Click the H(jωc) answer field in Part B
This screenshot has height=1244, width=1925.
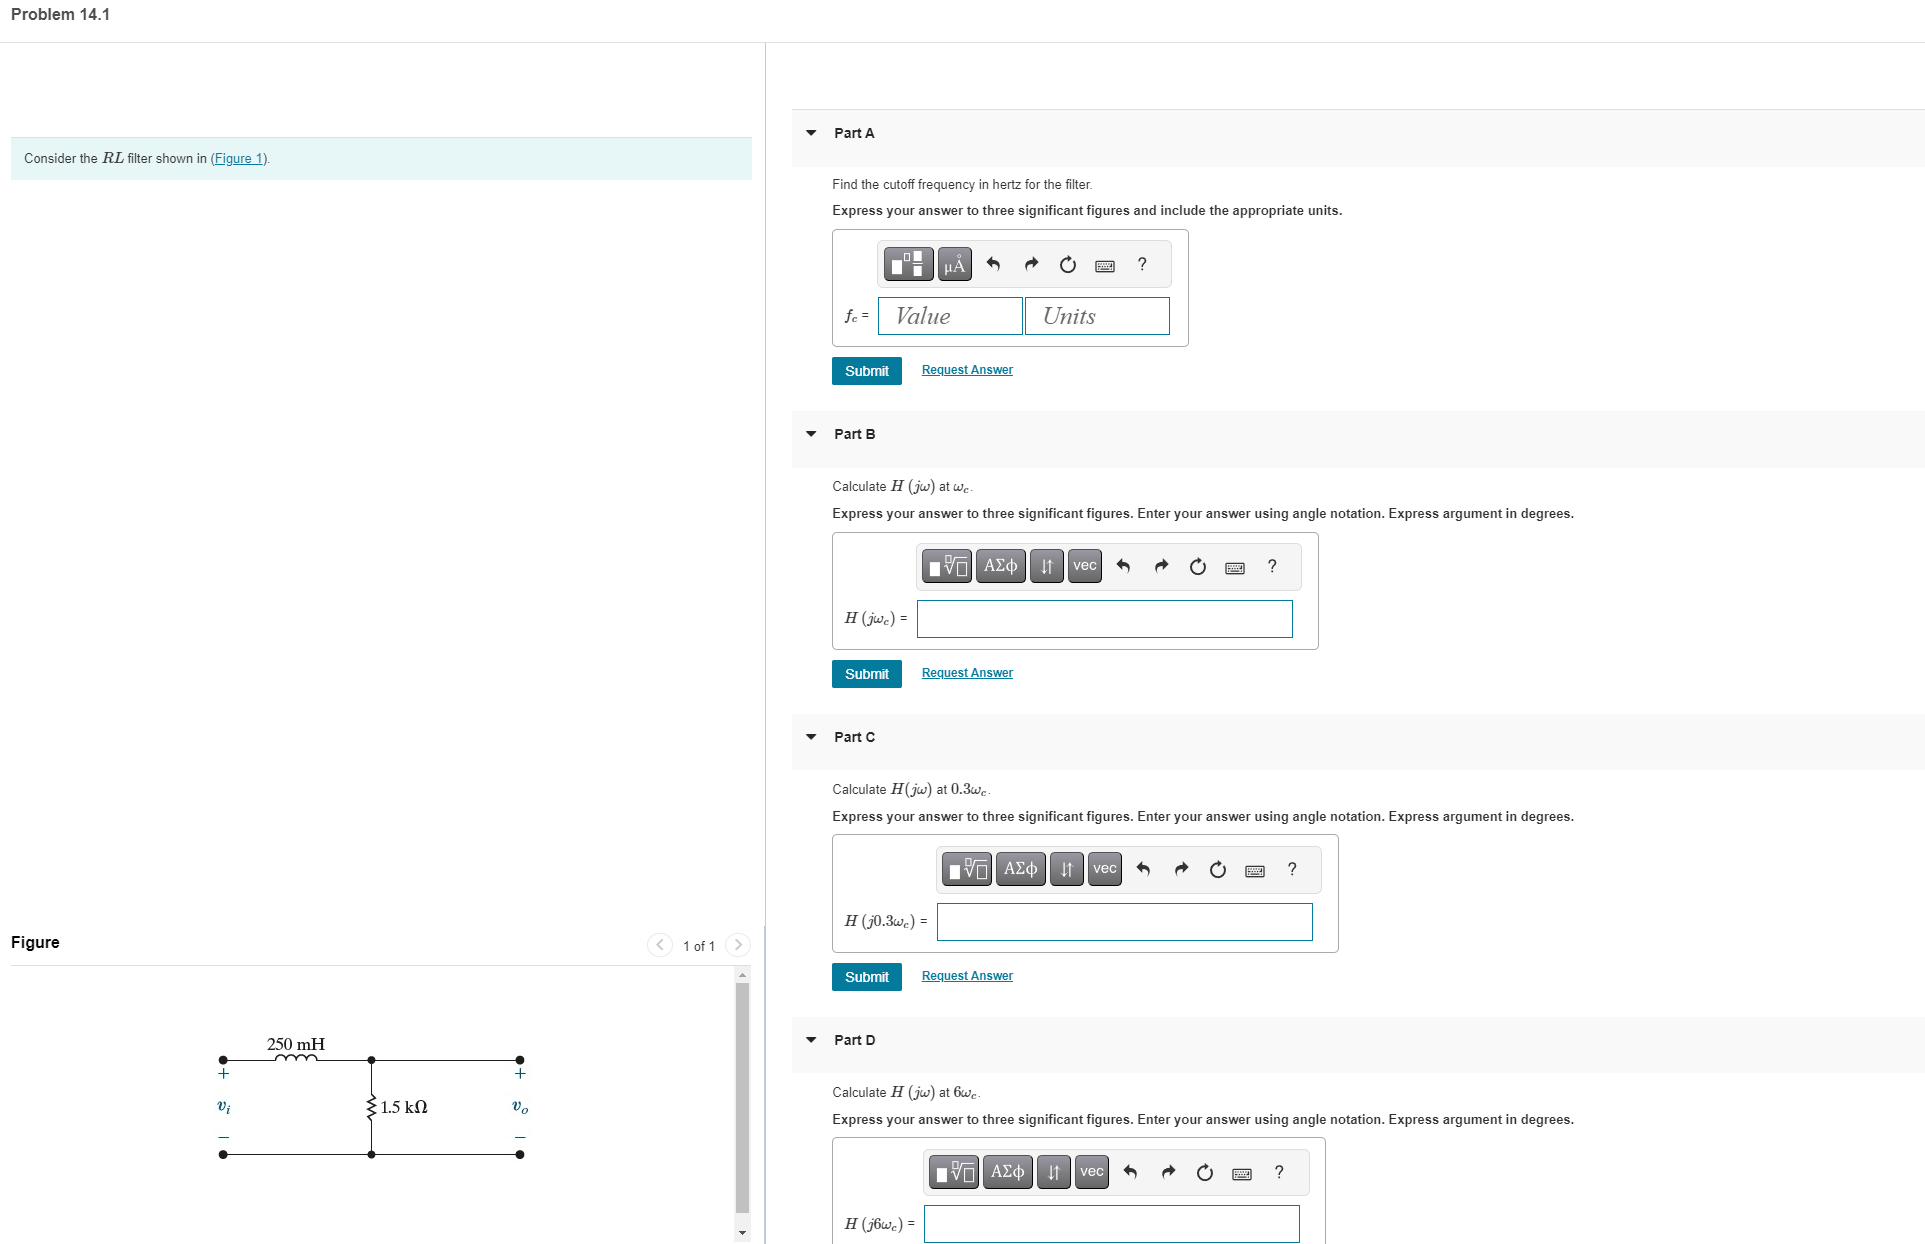tap(1103, 618)
